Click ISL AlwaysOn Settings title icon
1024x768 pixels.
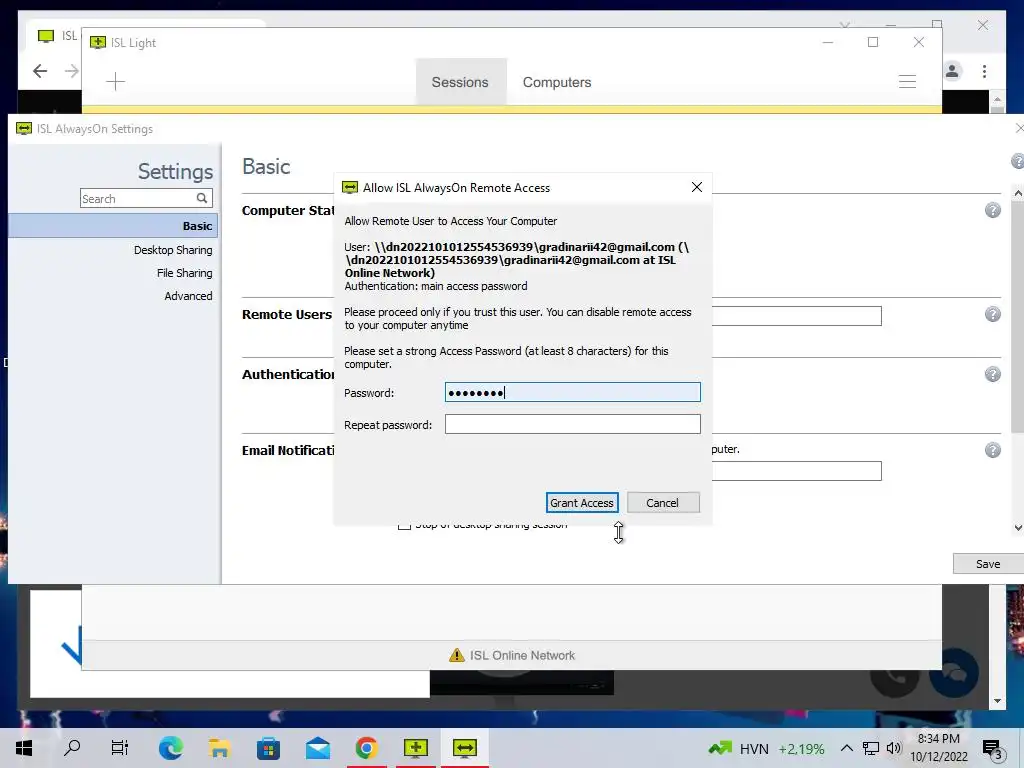pos(24,129)
